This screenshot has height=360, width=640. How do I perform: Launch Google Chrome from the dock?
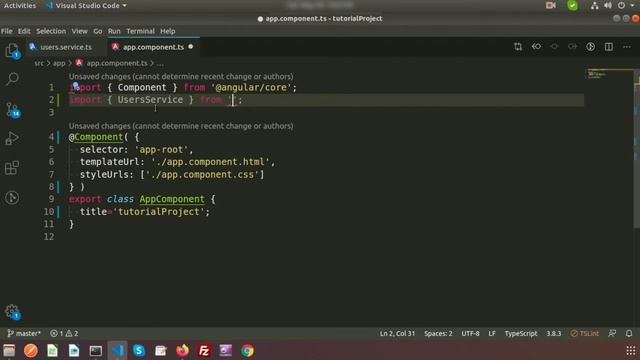click(x=247, y=351)
